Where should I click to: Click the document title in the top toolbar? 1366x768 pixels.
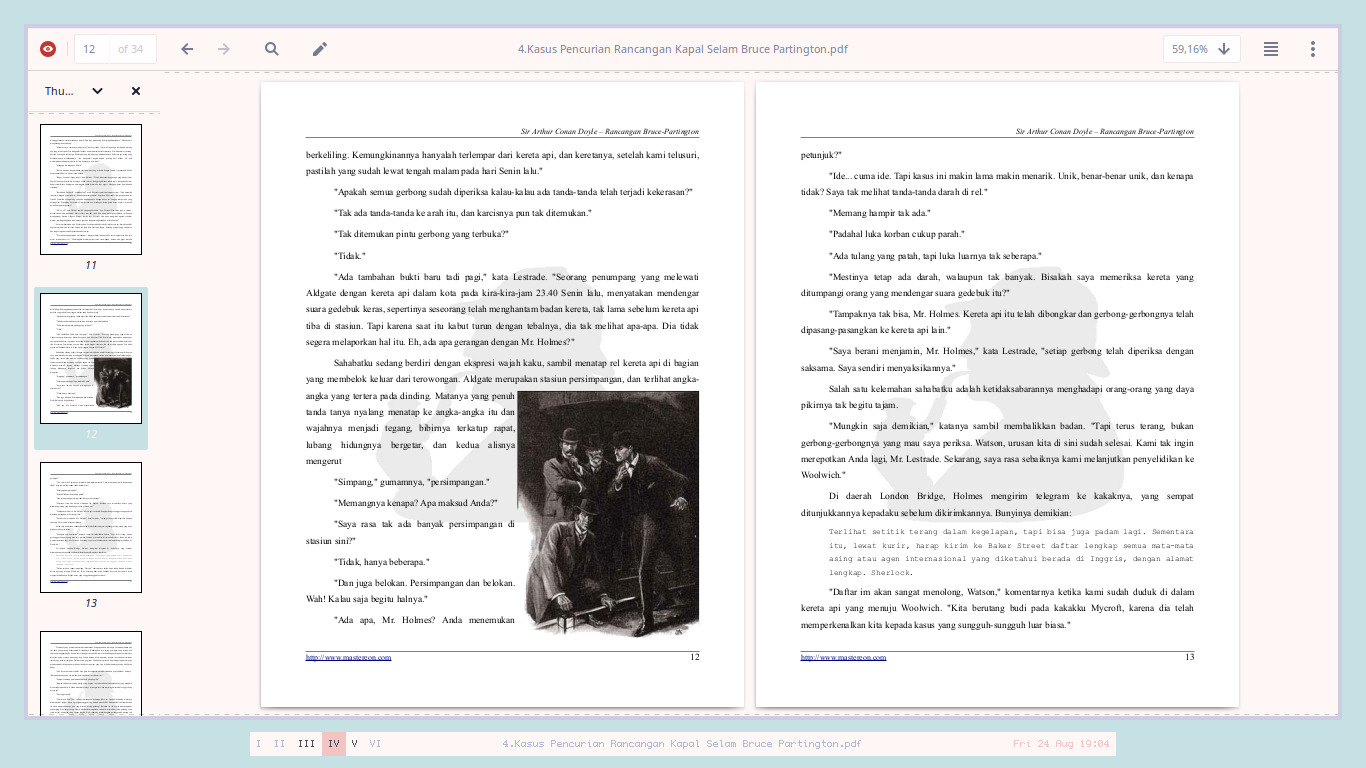click(683, 49)
